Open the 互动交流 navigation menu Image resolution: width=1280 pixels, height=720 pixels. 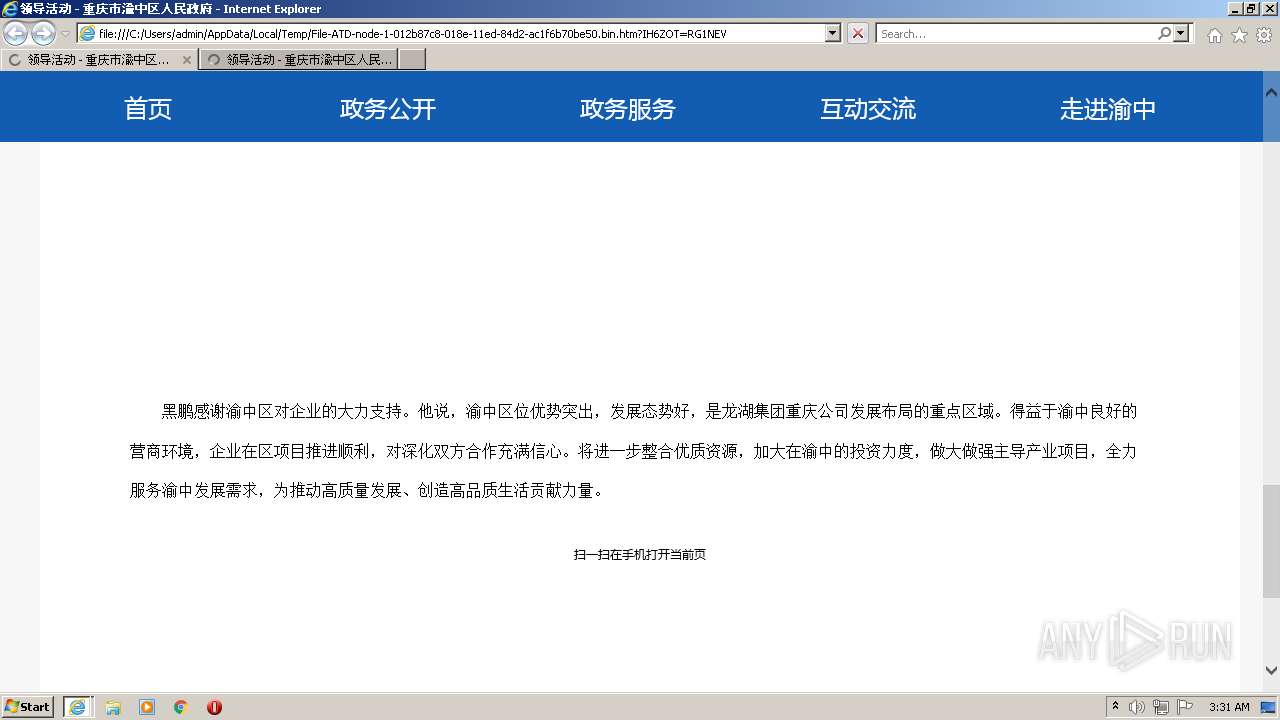point(868,108)
